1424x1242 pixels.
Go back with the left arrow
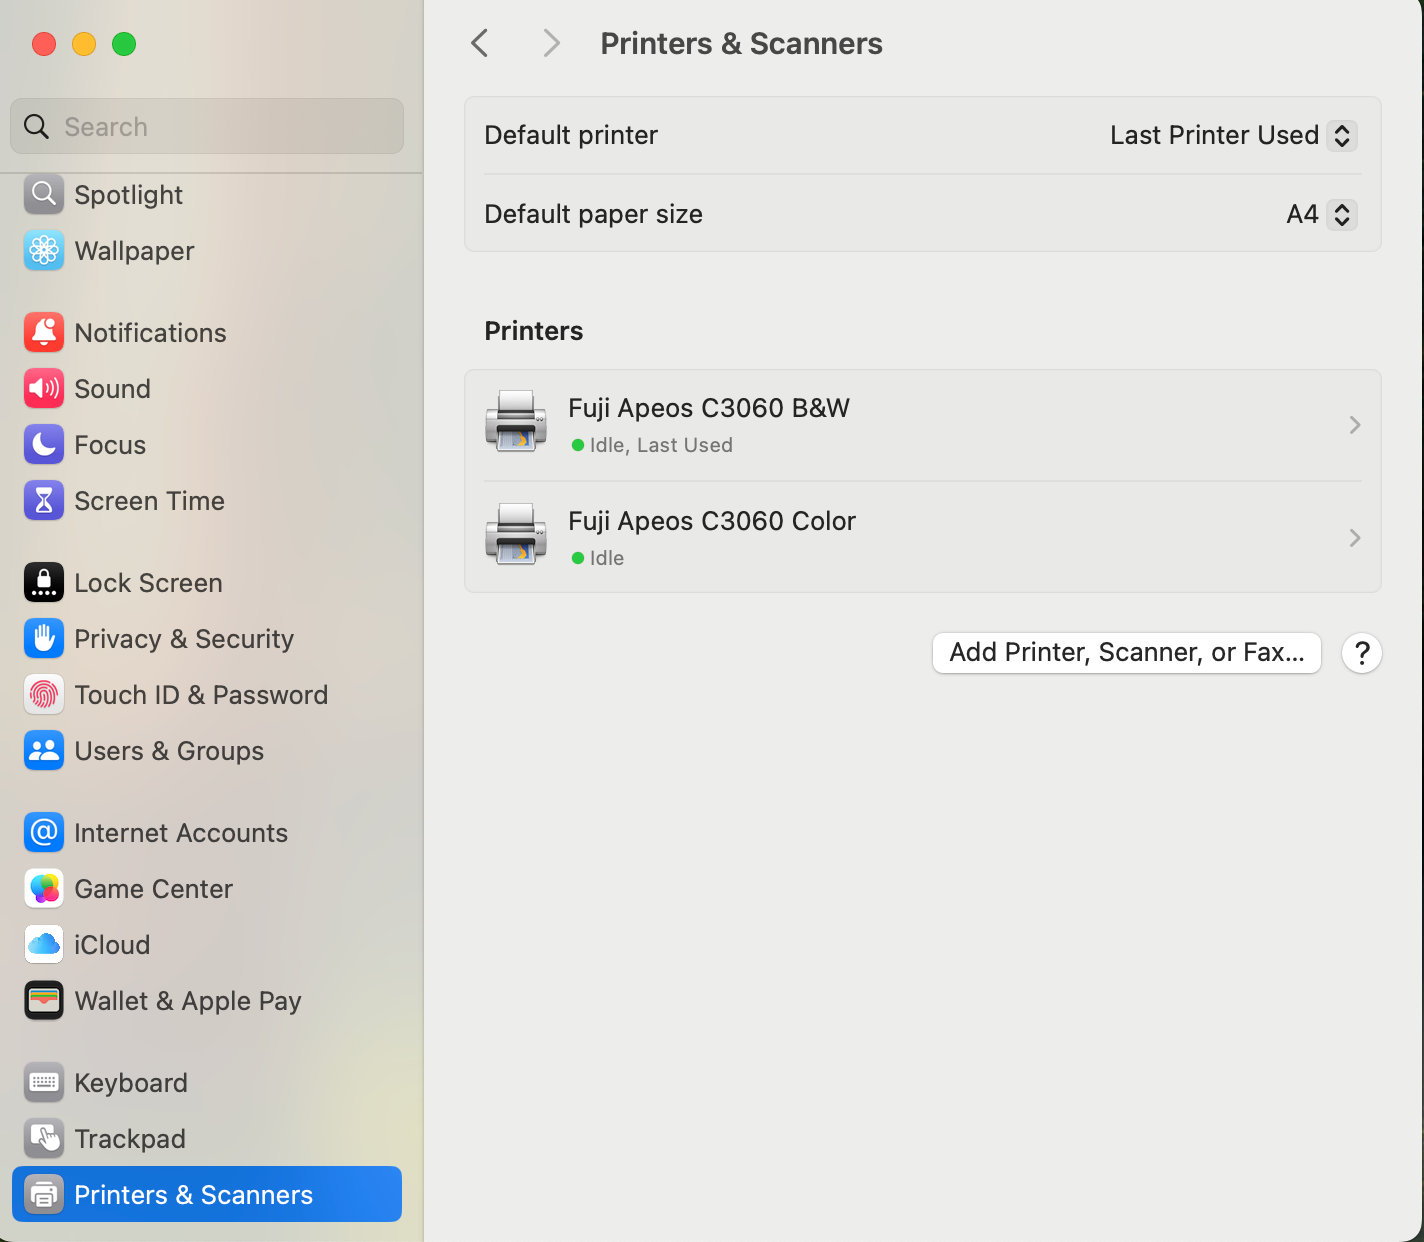[x=480, y=43]
